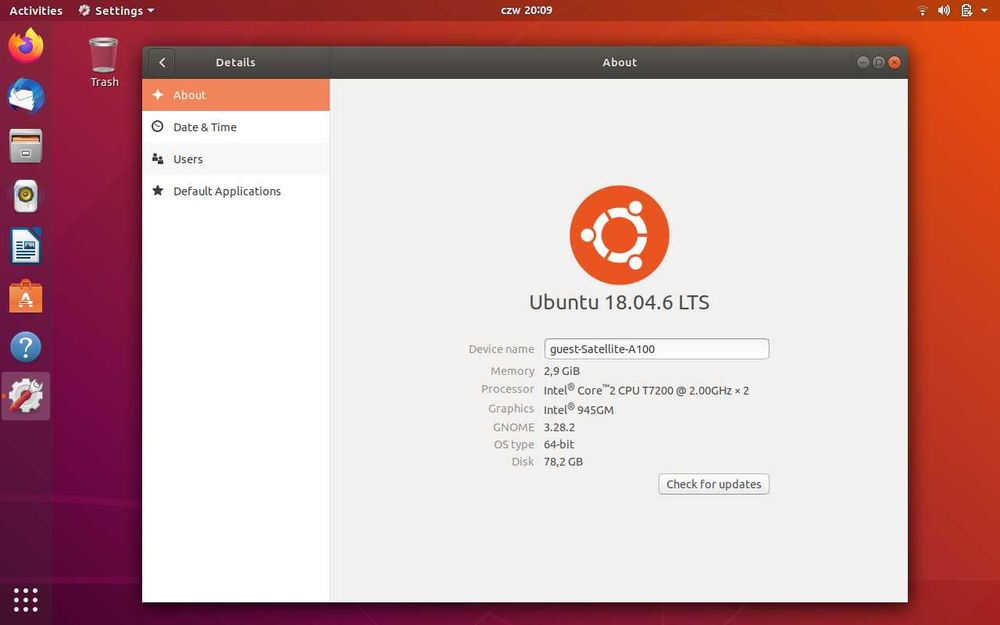Open Activities overview
The height and width of the screenshot is (625, 1000).
point(36,10)
